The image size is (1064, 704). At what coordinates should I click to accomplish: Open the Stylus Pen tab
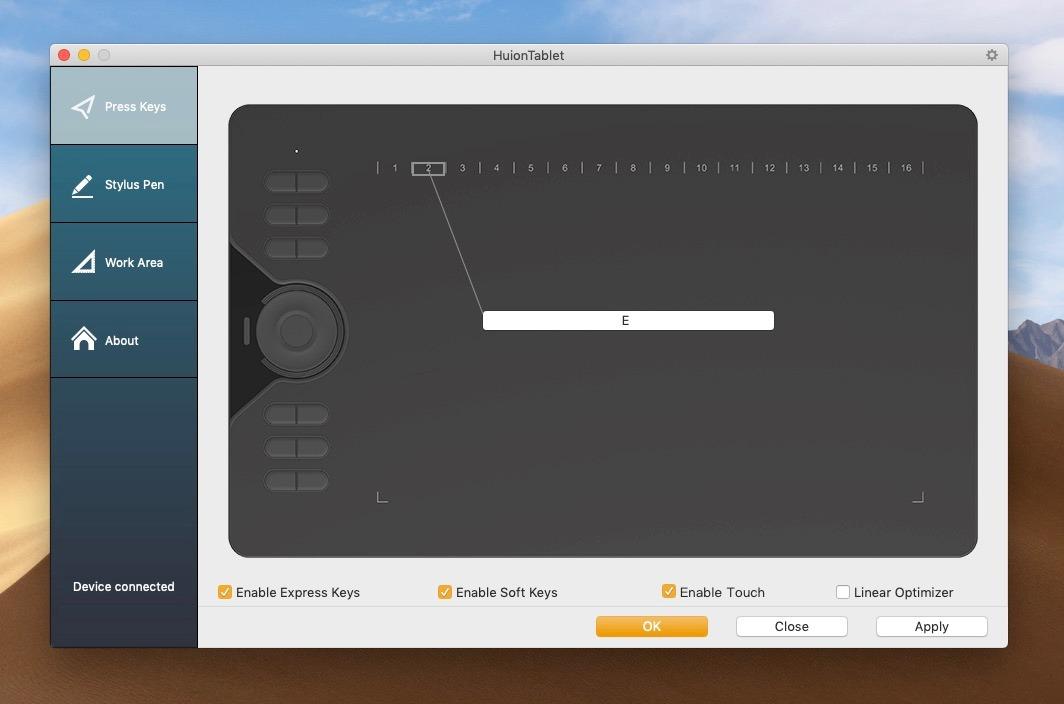pos(124,185)
